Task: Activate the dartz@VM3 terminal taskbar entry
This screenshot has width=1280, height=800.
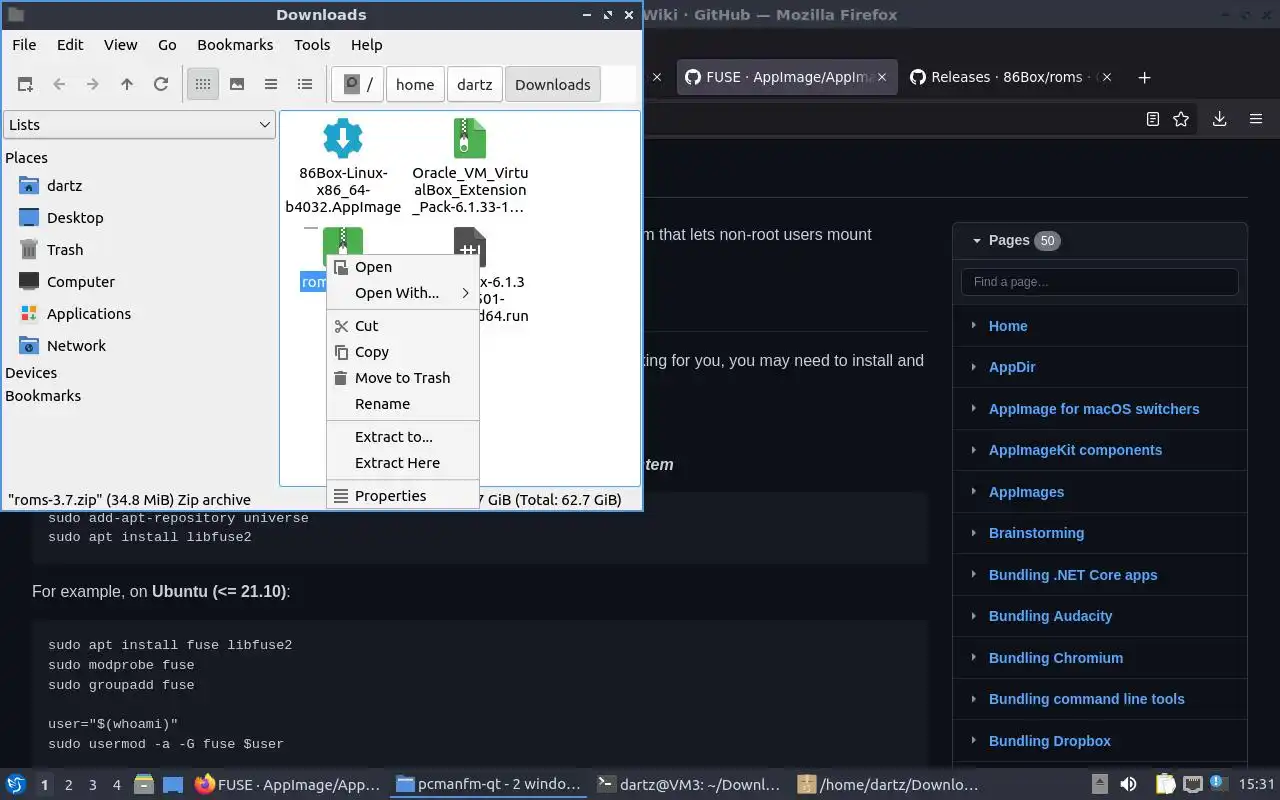Action: 689,785
